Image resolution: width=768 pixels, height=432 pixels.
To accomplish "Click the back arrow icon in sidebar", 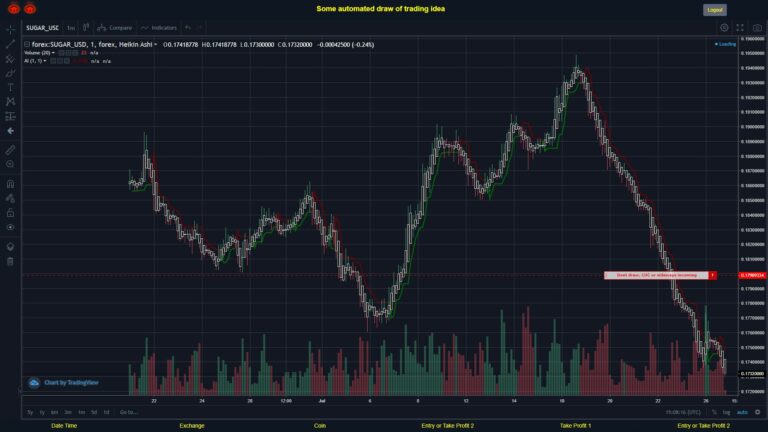I will pyautogui.click(x=10, y=131).
